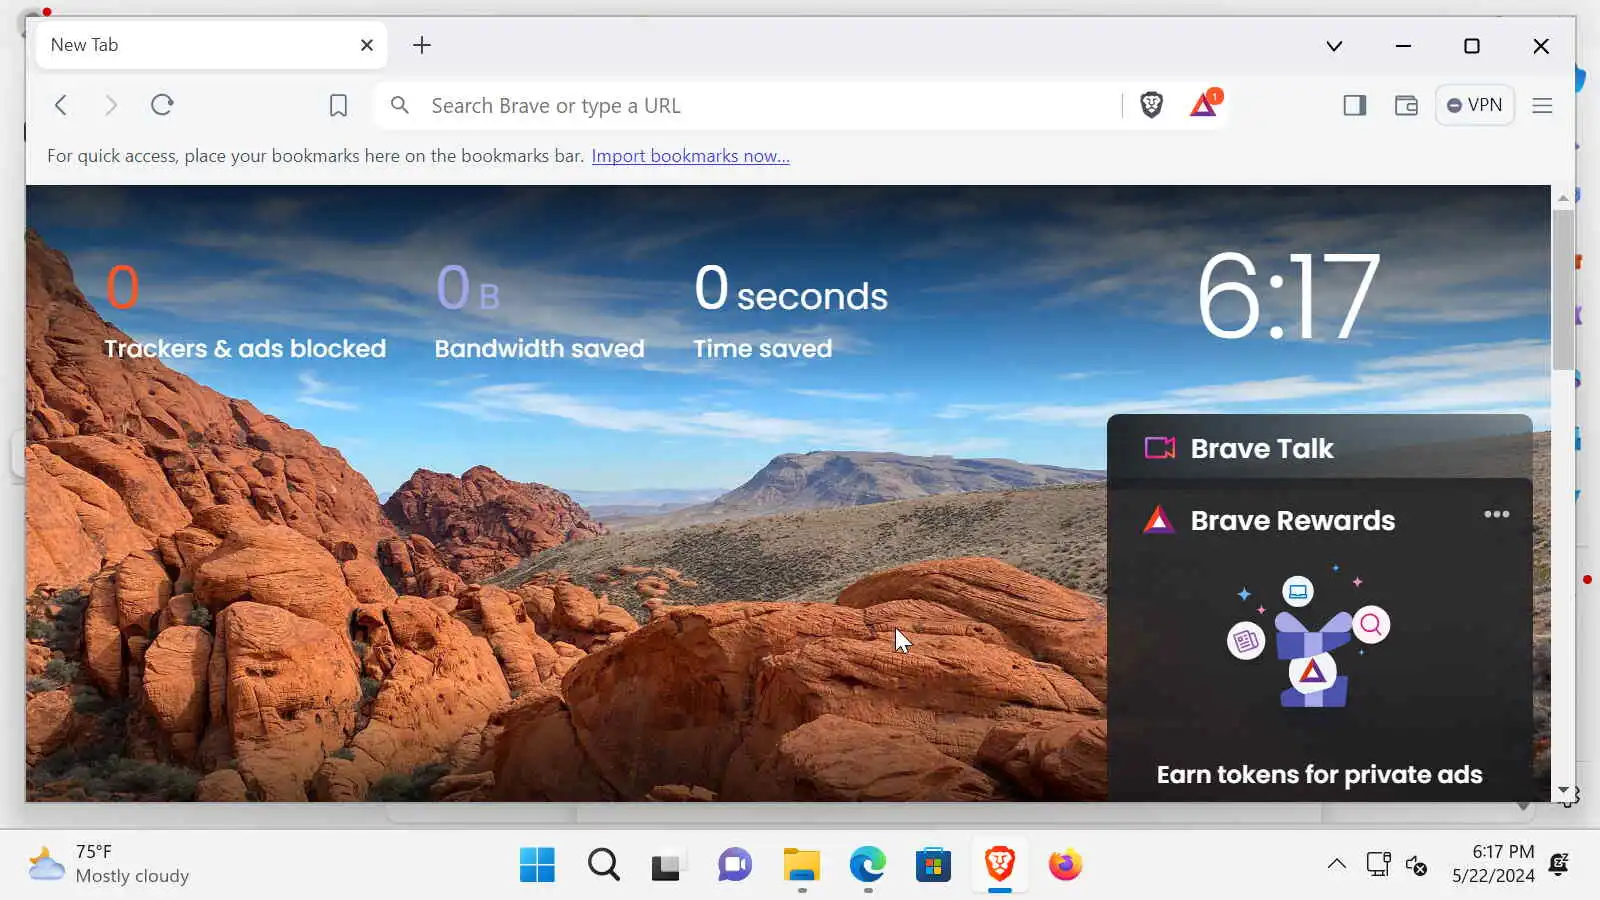Toggle the sidebar panel icon

click(x=1354, y=105)
